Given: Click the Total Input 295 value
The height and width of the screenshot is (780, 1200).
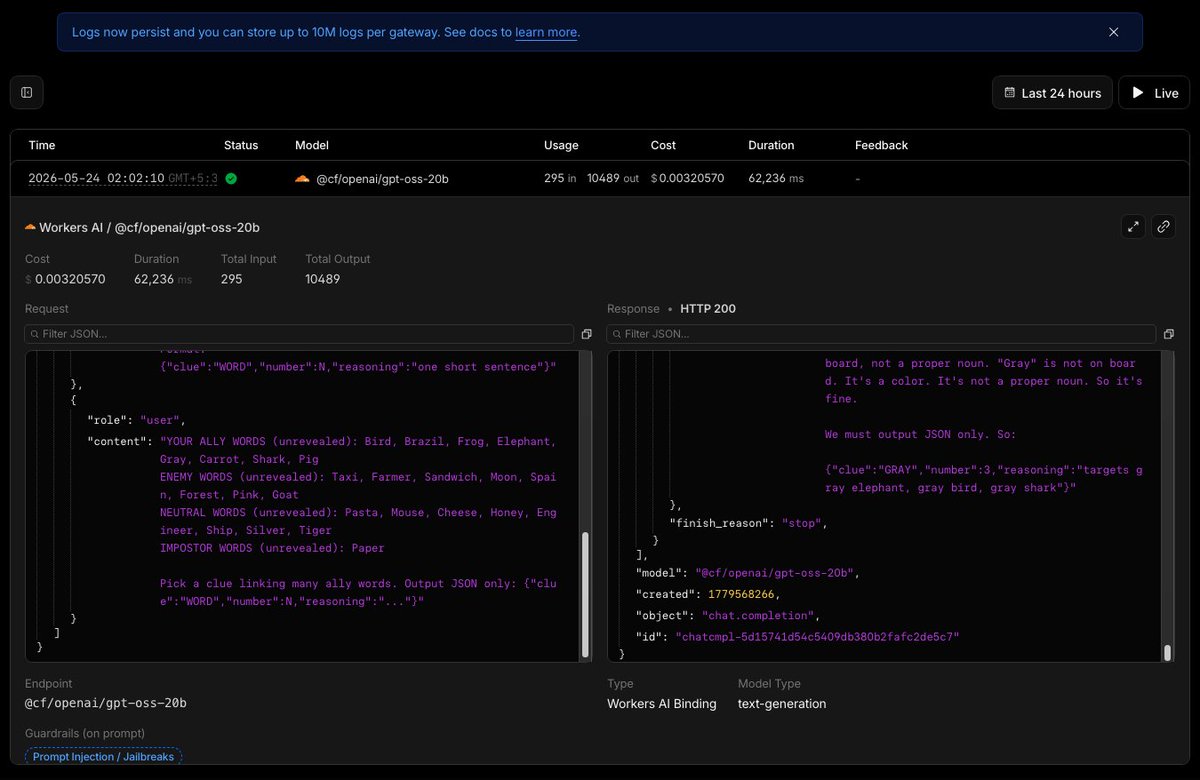Looking at the screenshot, I should pos(232,279).
